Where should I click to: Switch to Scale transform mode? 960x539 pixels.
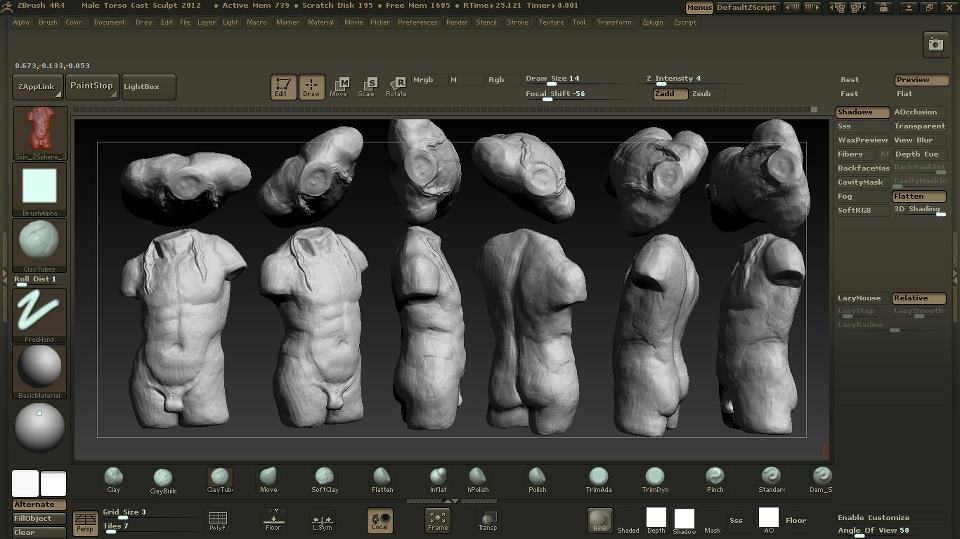[x=367, y=87]
